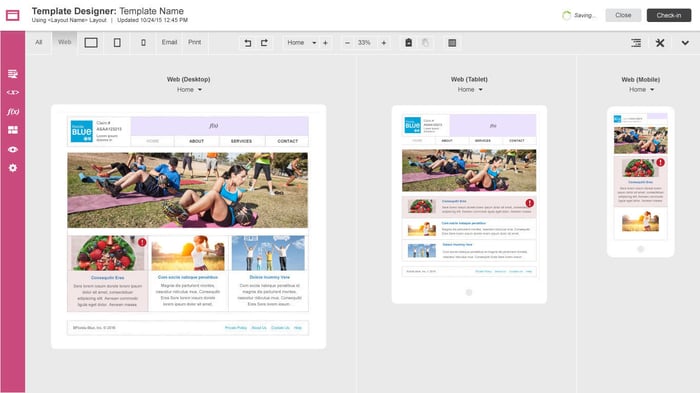700x393 pixels.
Task: Open the layout grid sidebar icon
Action: (x=12, y=130)
